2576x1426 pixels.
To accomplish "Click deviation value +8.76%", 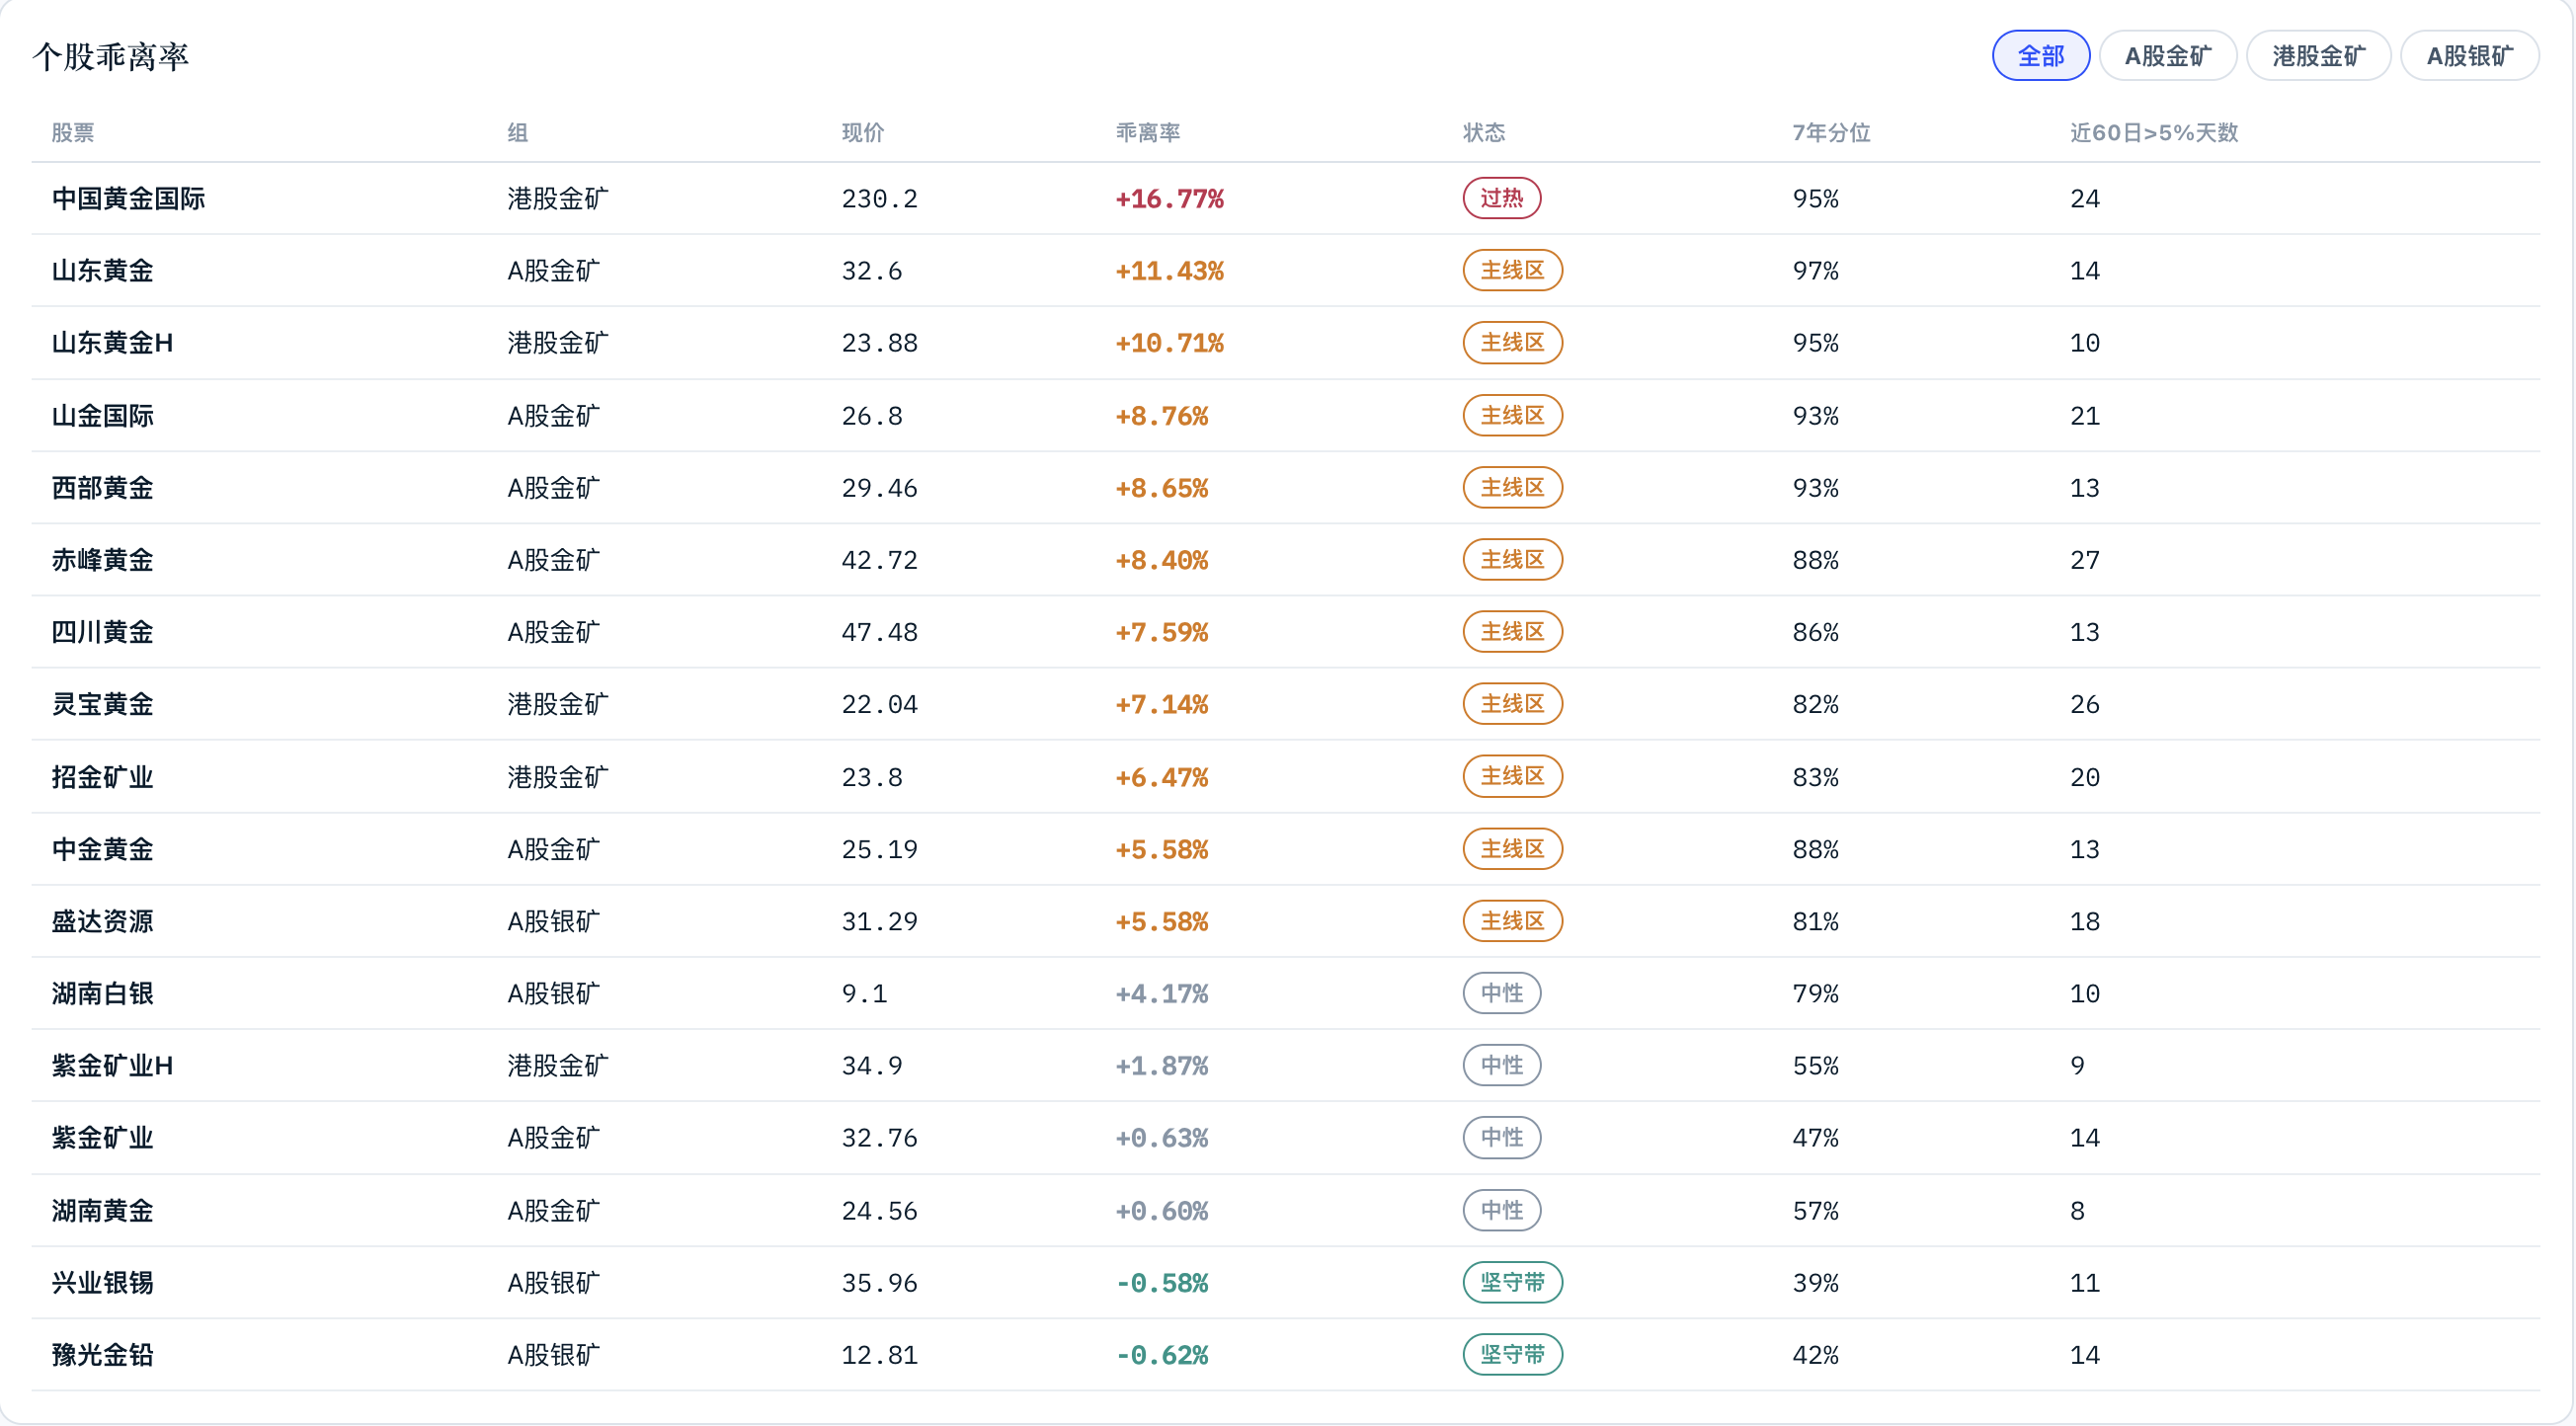I will point(1162,416).
